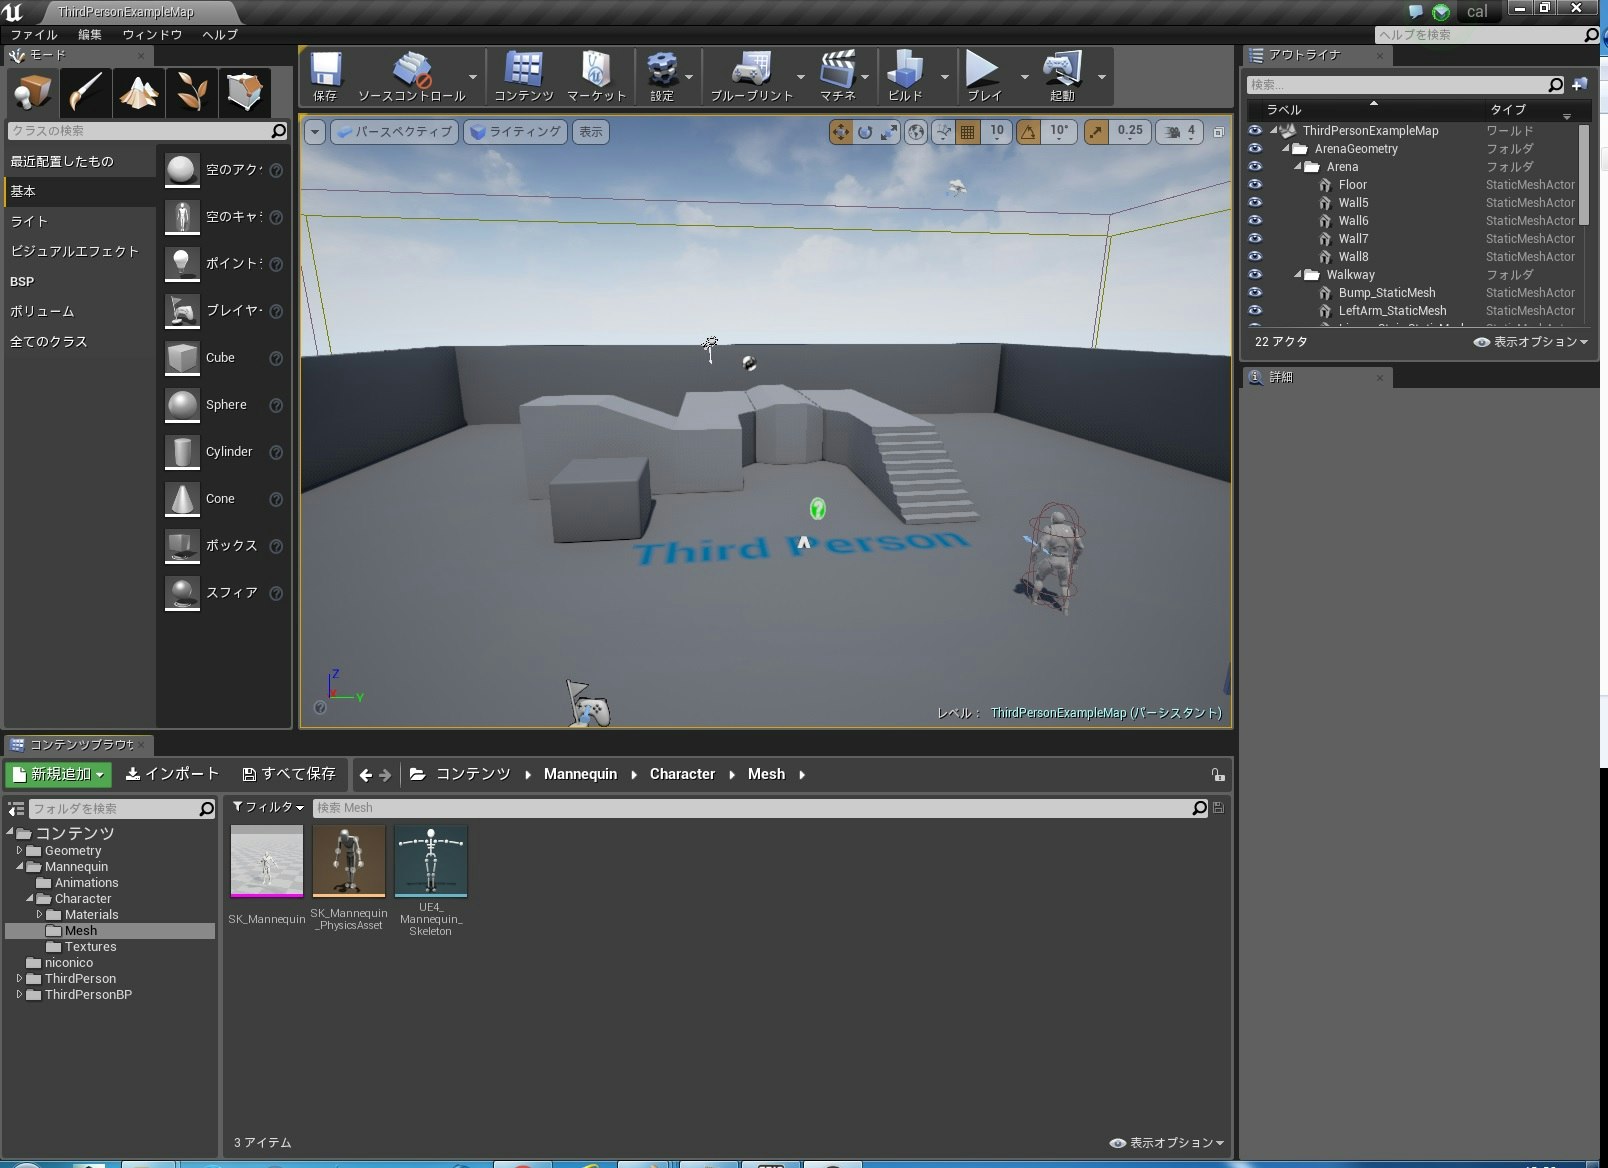The height and width of the screenshot is (1168, 1608).
Task: Hide Wall6 actor via eye icon
Action: tap(1255, 221)
